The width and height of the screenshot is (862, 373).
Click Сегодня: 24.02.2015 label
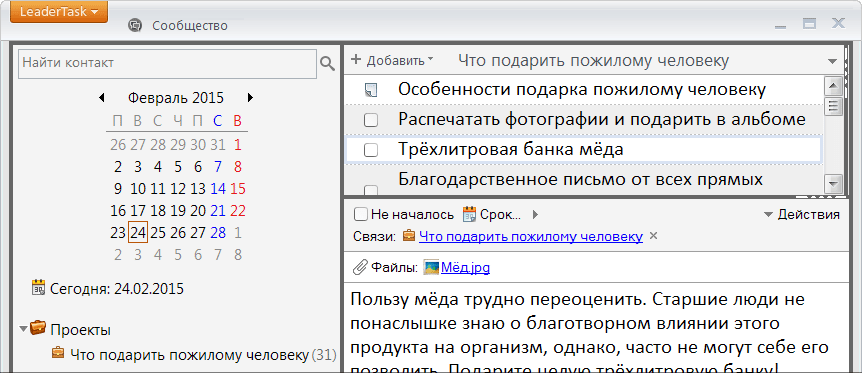point(117,288)
